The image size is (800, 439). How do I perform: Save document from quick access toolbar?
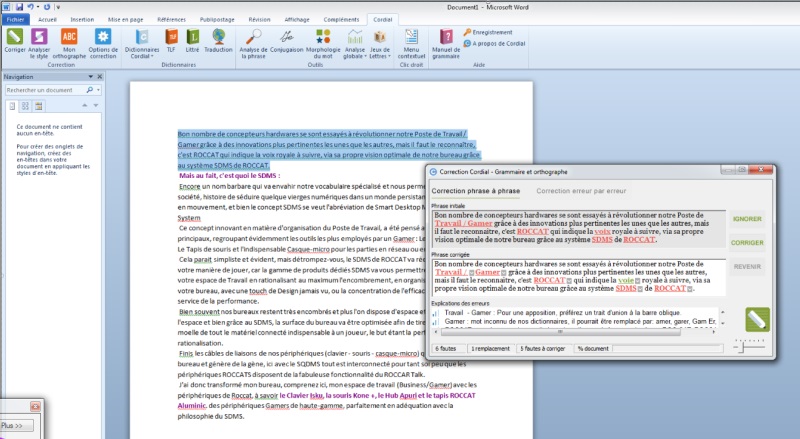click(19, 7)
